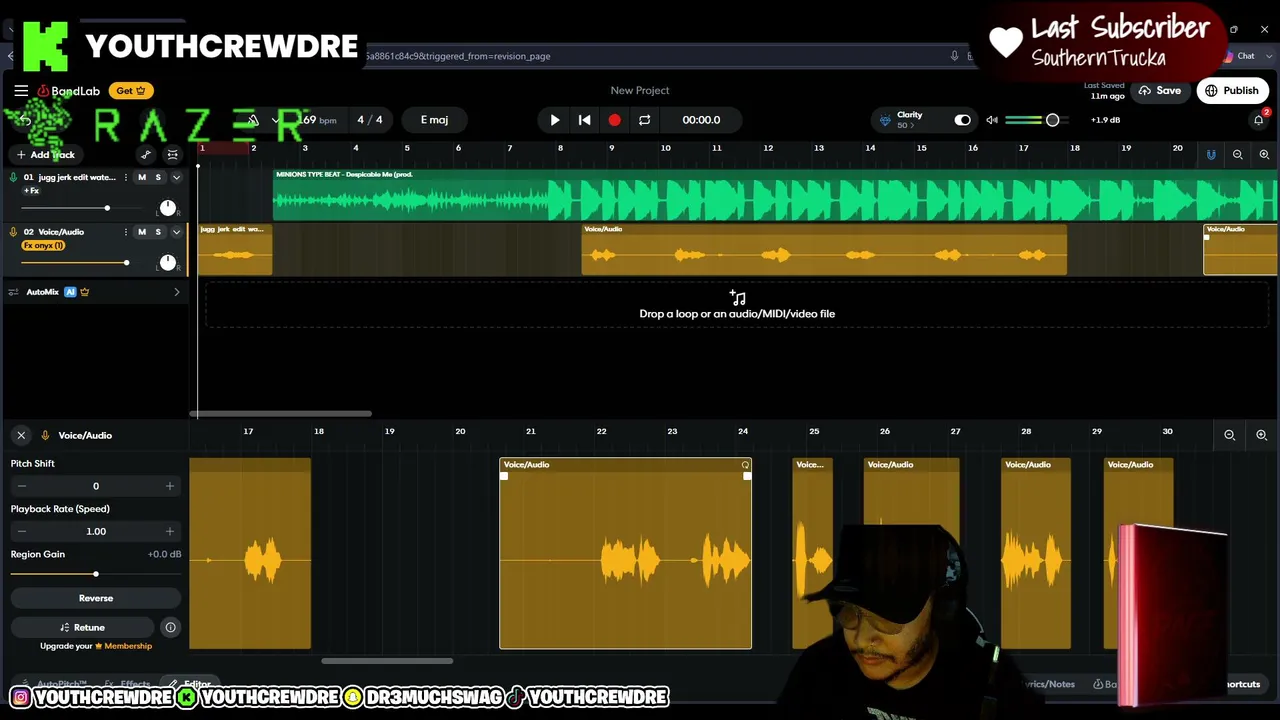Image resolution: width=1280 pixels, height=720 pixels.
Task: Start playback with the Play button
Action: 555,120
